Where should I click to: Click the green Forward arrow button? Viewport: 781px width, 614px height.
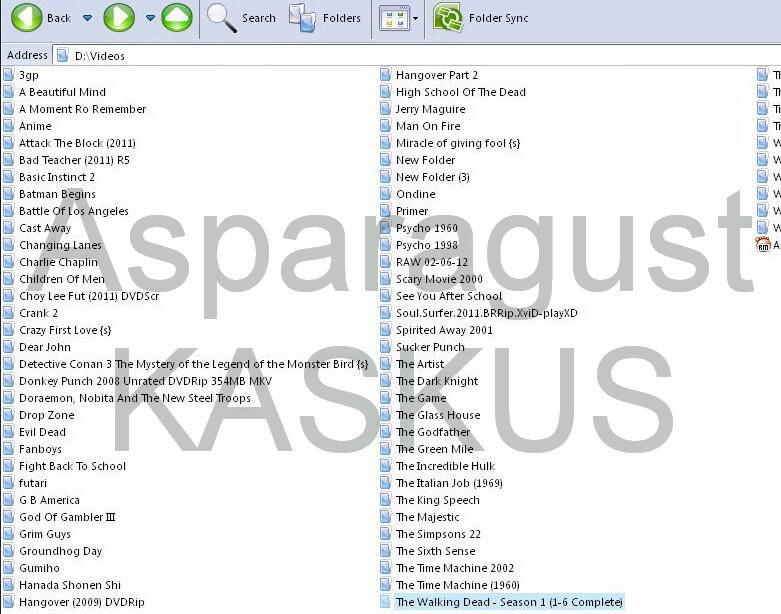[x=119, y=17]
